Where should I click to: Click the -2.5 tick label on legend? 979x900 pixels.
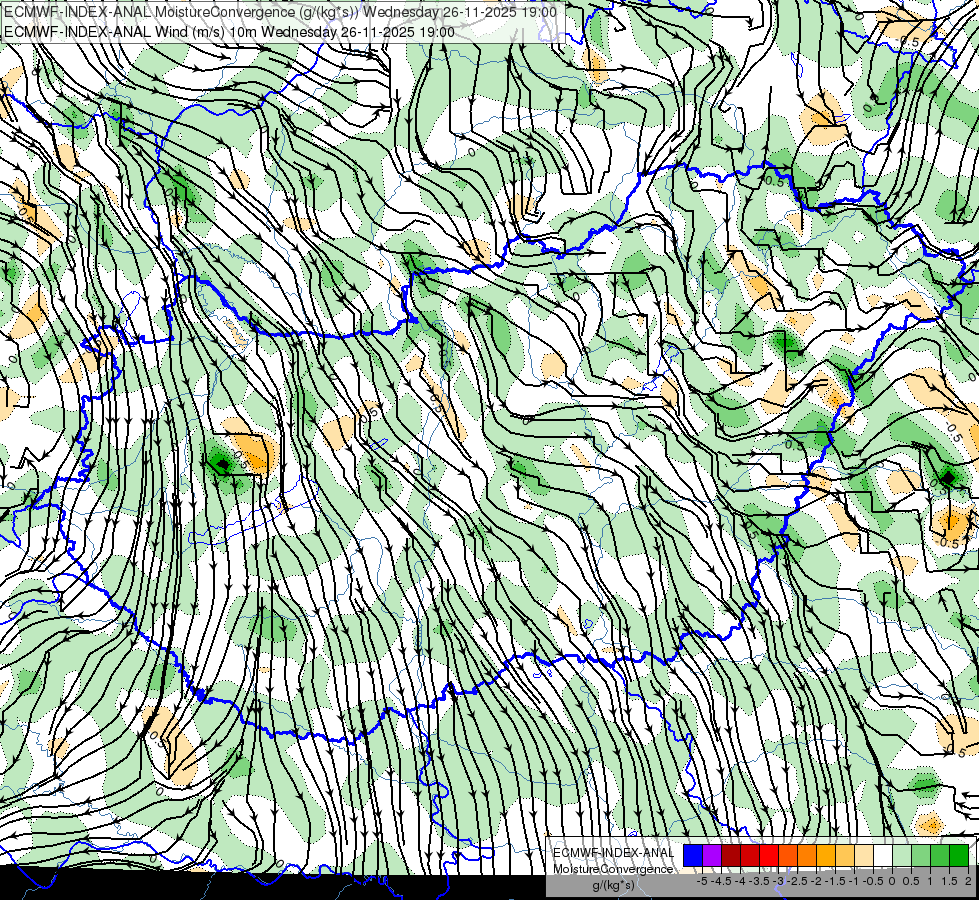coord(797,881)
